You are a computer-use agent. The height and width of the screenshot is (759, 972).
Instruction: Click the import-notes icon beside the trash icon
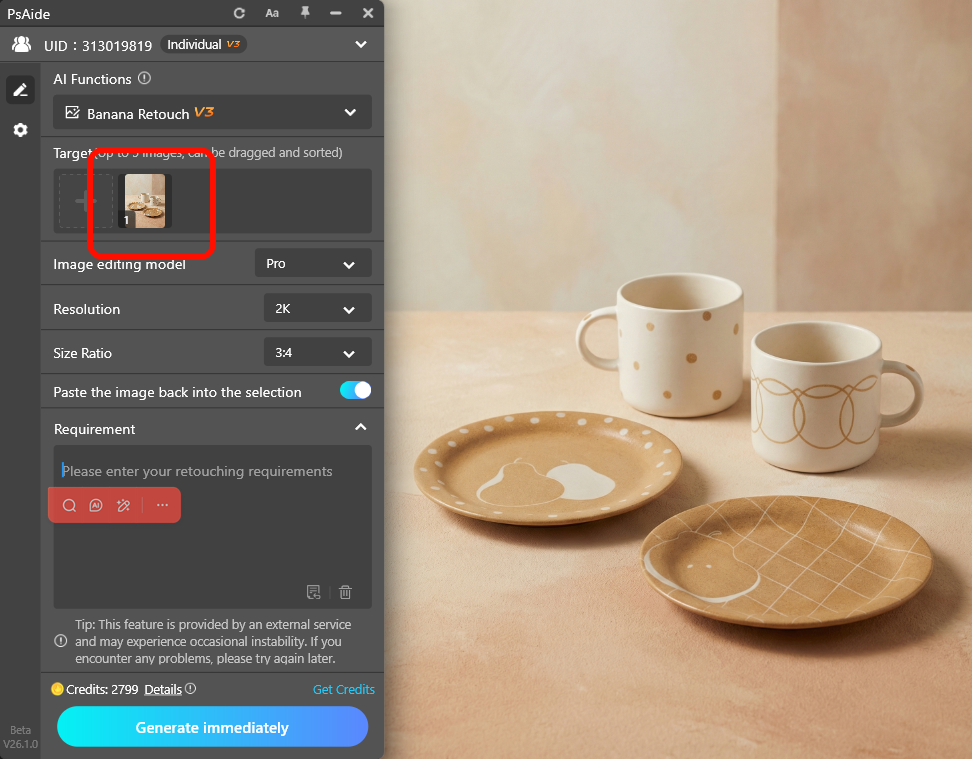314,592
